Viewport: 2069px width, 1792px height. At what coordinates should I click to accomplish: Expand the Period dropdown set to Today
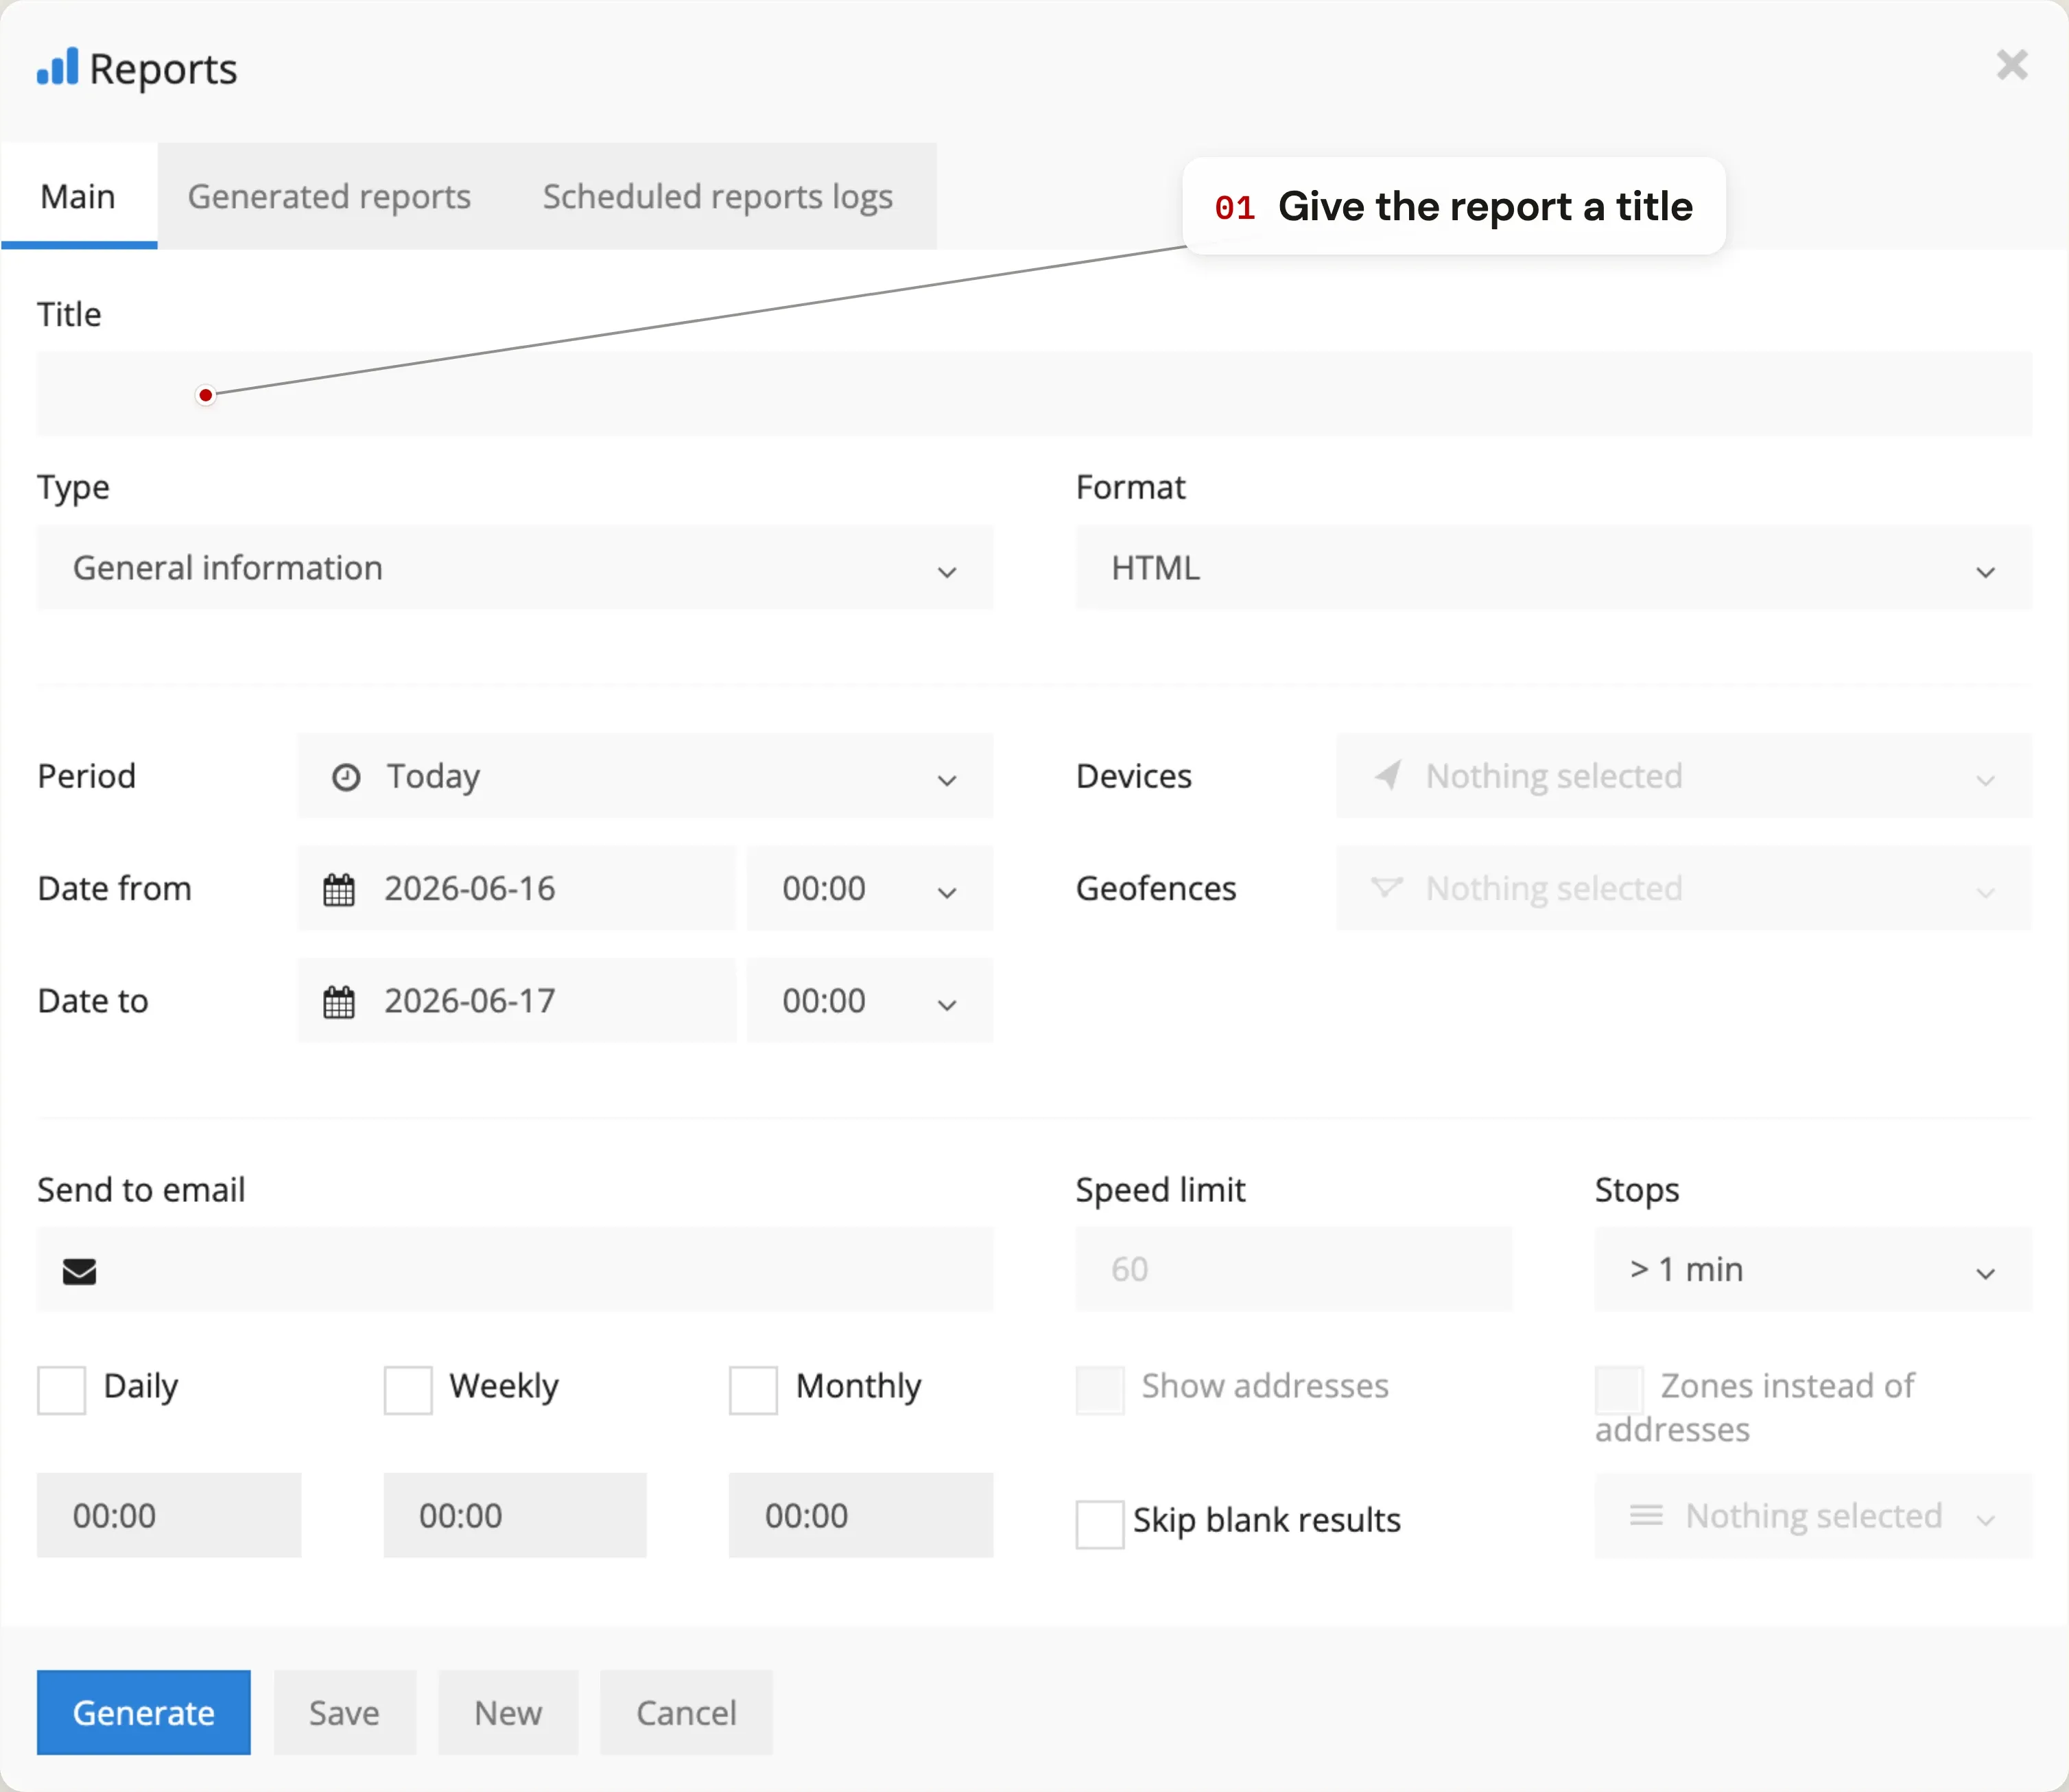tap(645, 776)
